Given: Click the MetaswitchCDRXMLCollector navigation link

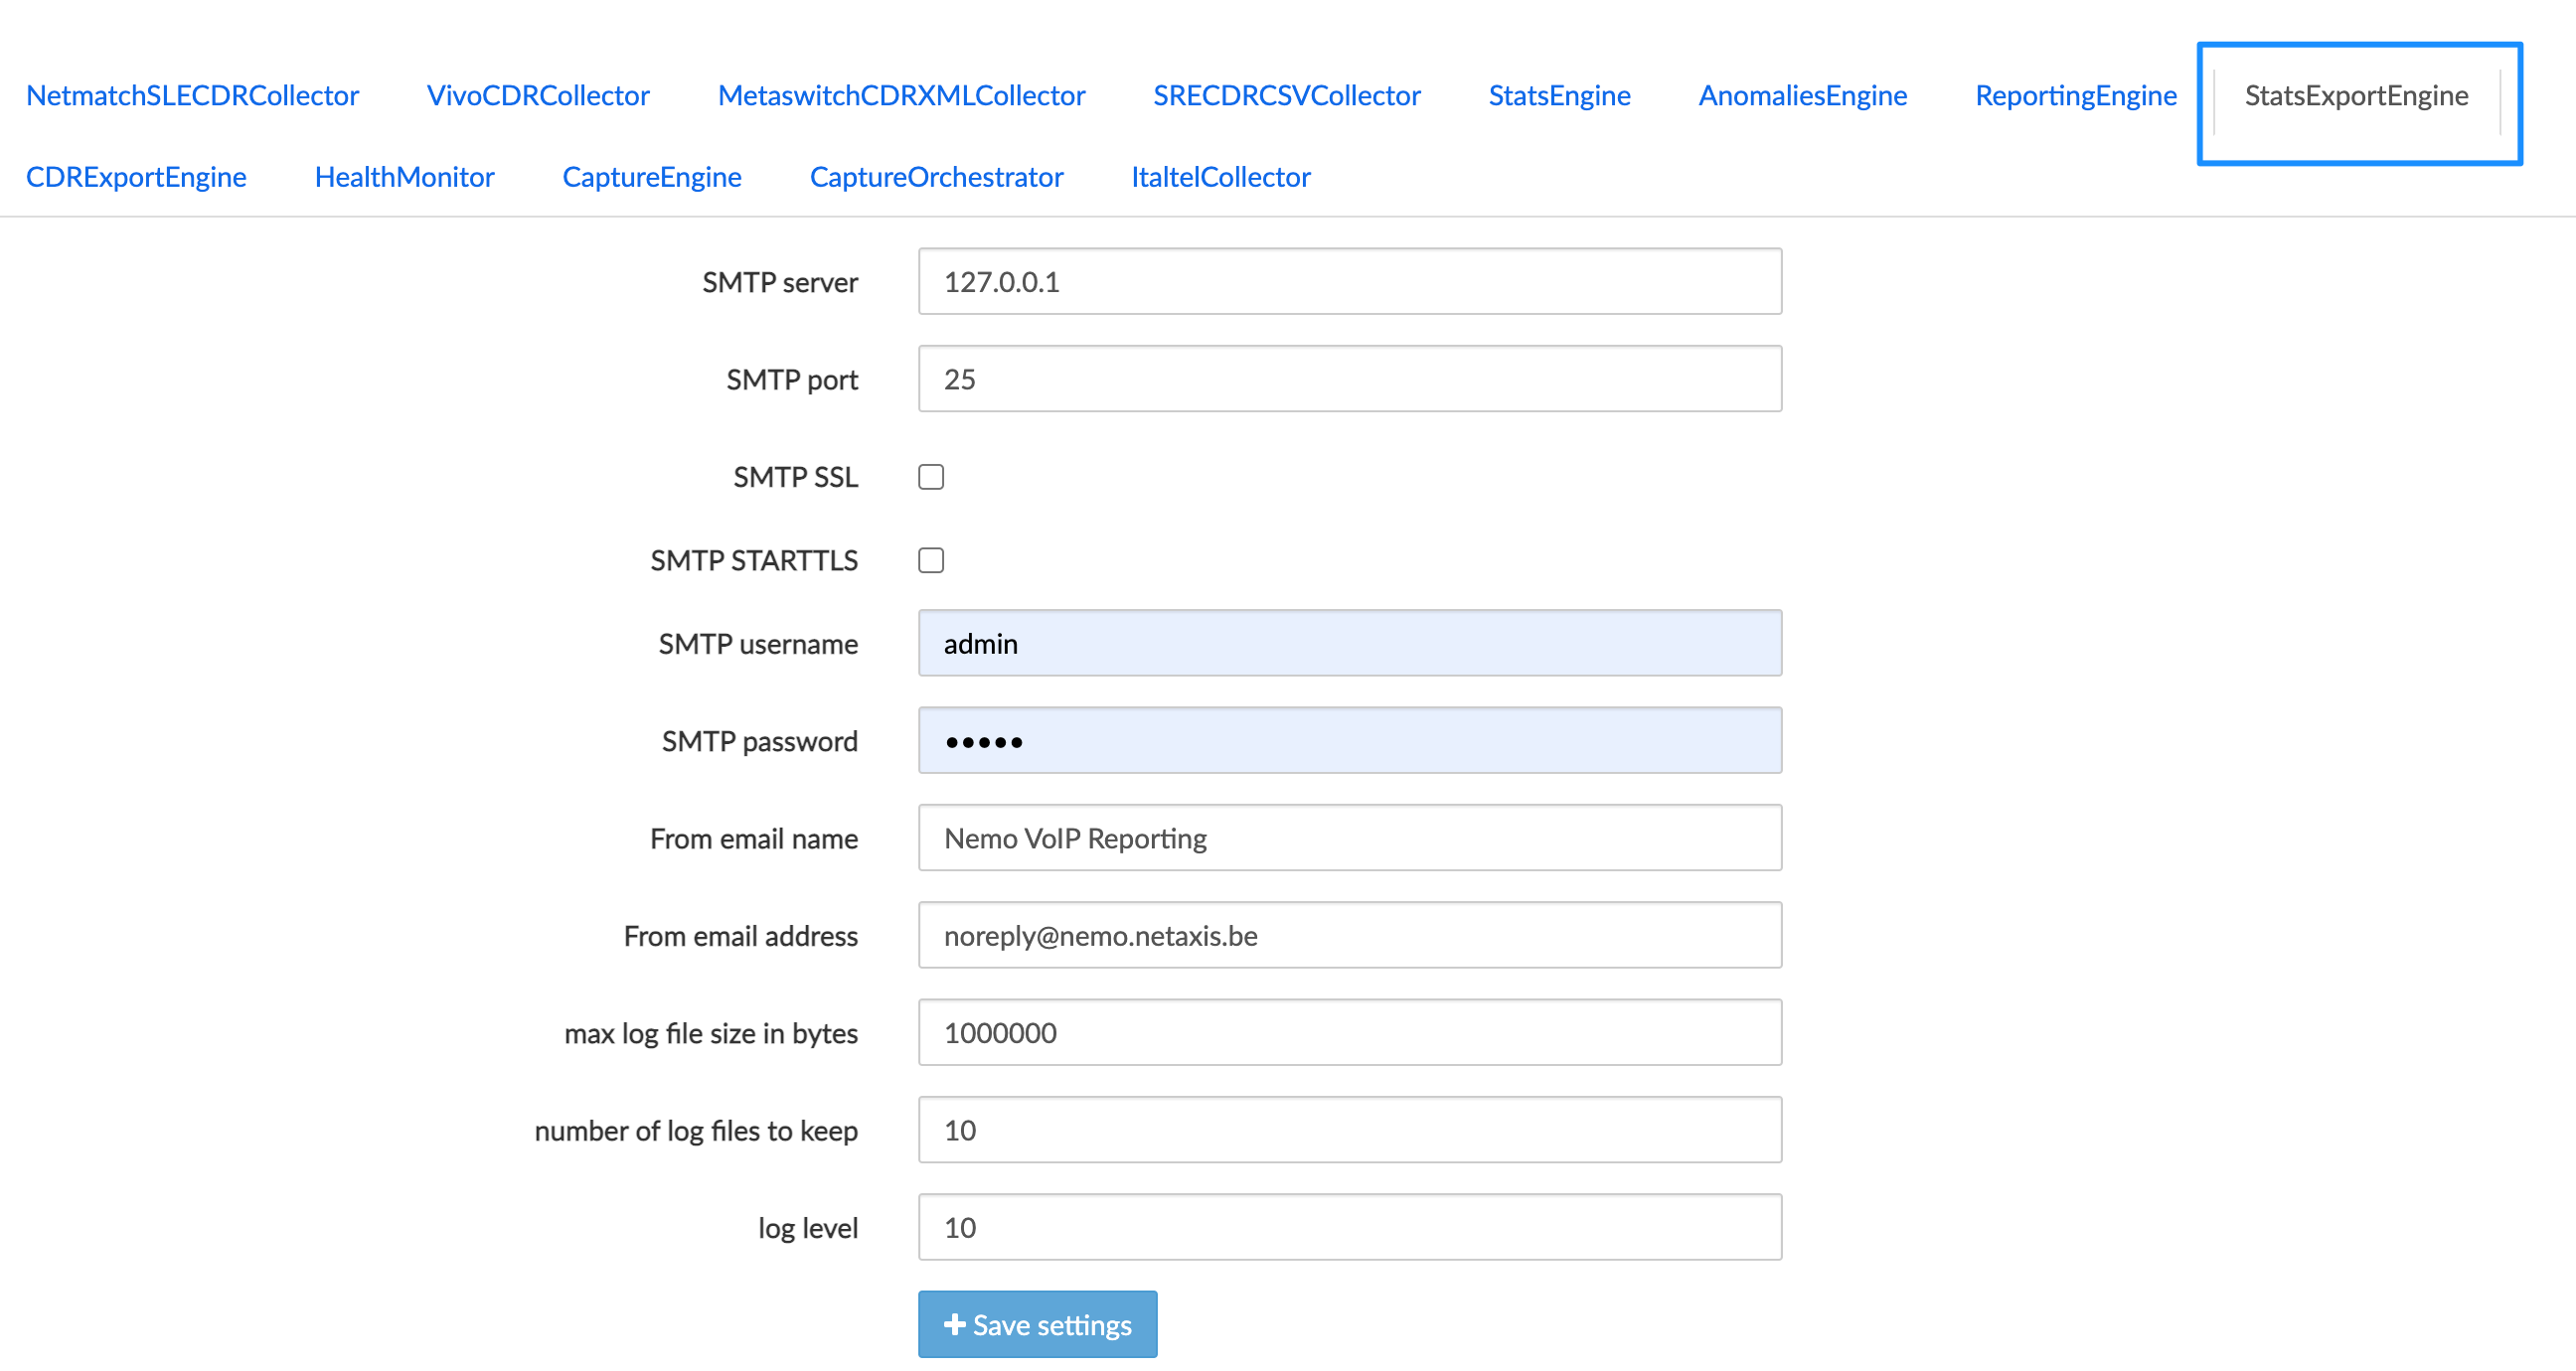Looking at the screenshot, I should (903, 95).
